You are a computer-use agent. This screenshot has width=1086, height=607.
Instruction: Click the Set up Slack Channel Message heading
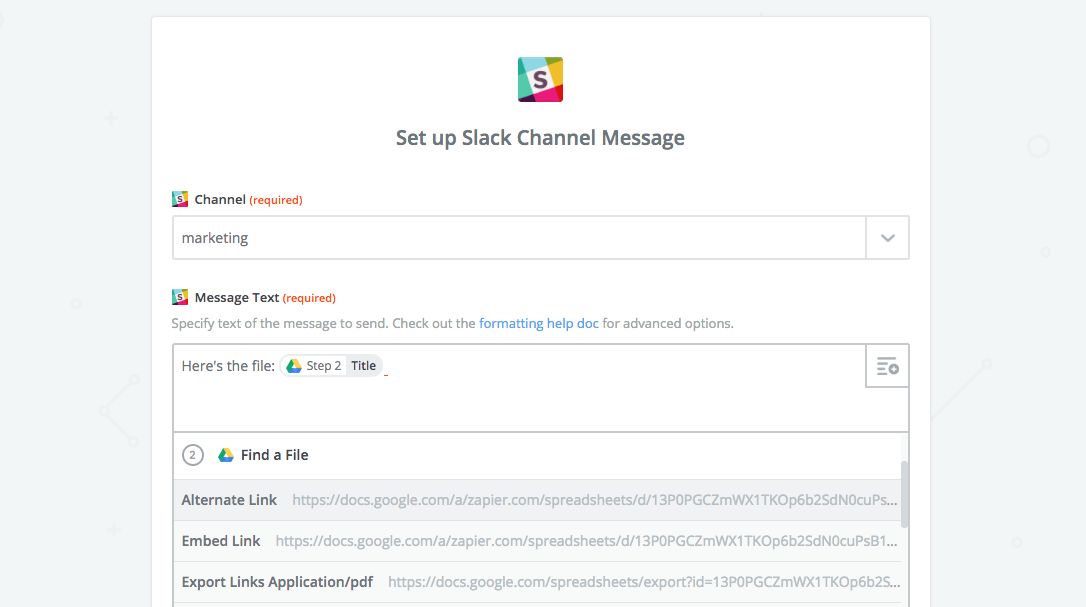[540, 138]
